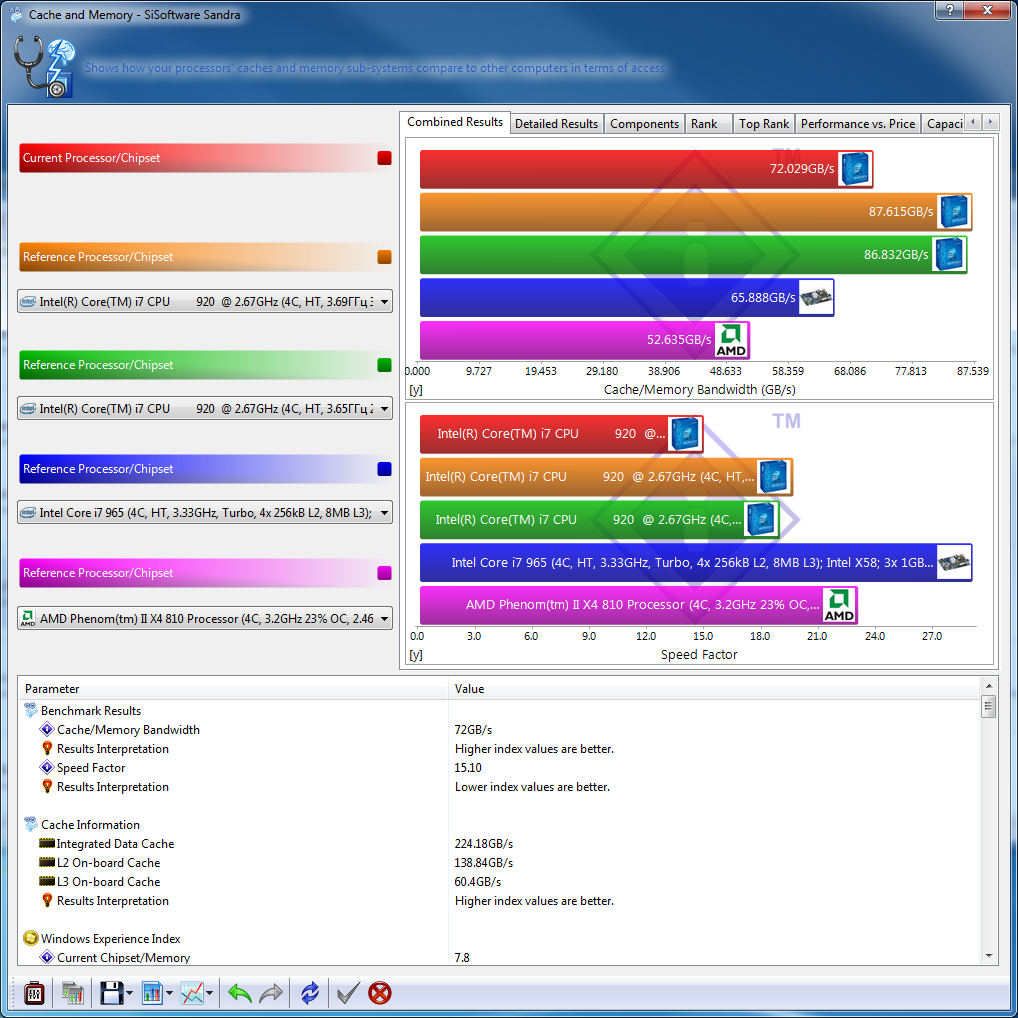This screenshot has height=1018, width=1018.
Task: Switch to the Detailed Results tab
Action: click(x=556, y=124)
